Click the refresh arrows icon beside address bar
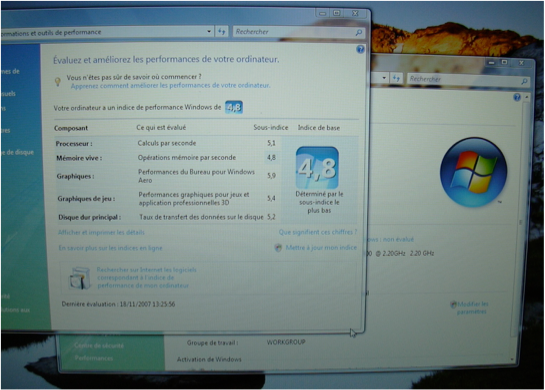Image resolution: width=545 pixels, height=390 pixels. [222, 32]
